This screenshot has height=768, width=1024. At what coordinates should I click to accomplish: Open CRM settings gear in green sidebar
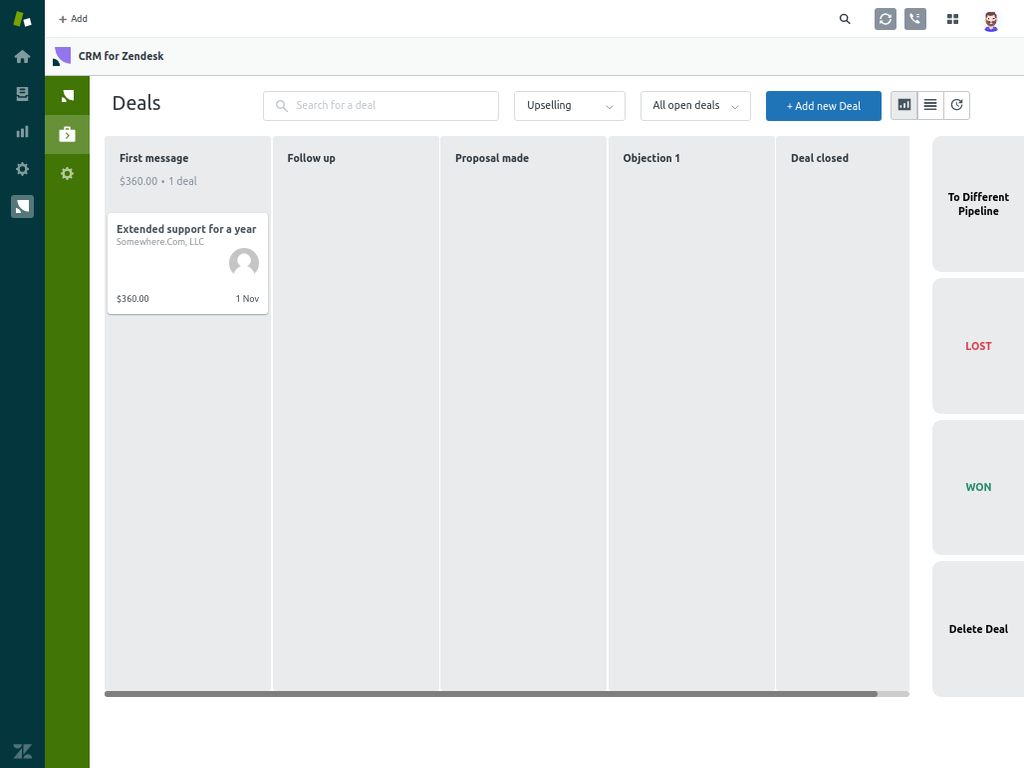[67, 173]
